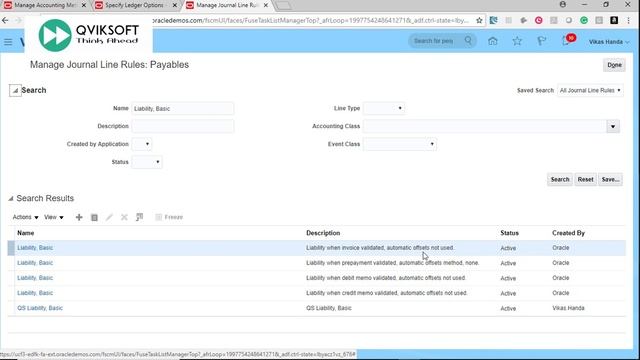Open the navigator hamburger menu
Image resolution: width=640 pixels, height=360 pixels.
click(x=8, y=42)
